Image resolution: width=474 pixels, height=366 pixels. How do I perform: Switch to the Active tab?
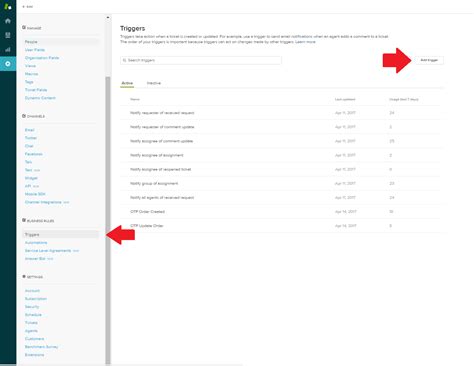coord(127,83)
